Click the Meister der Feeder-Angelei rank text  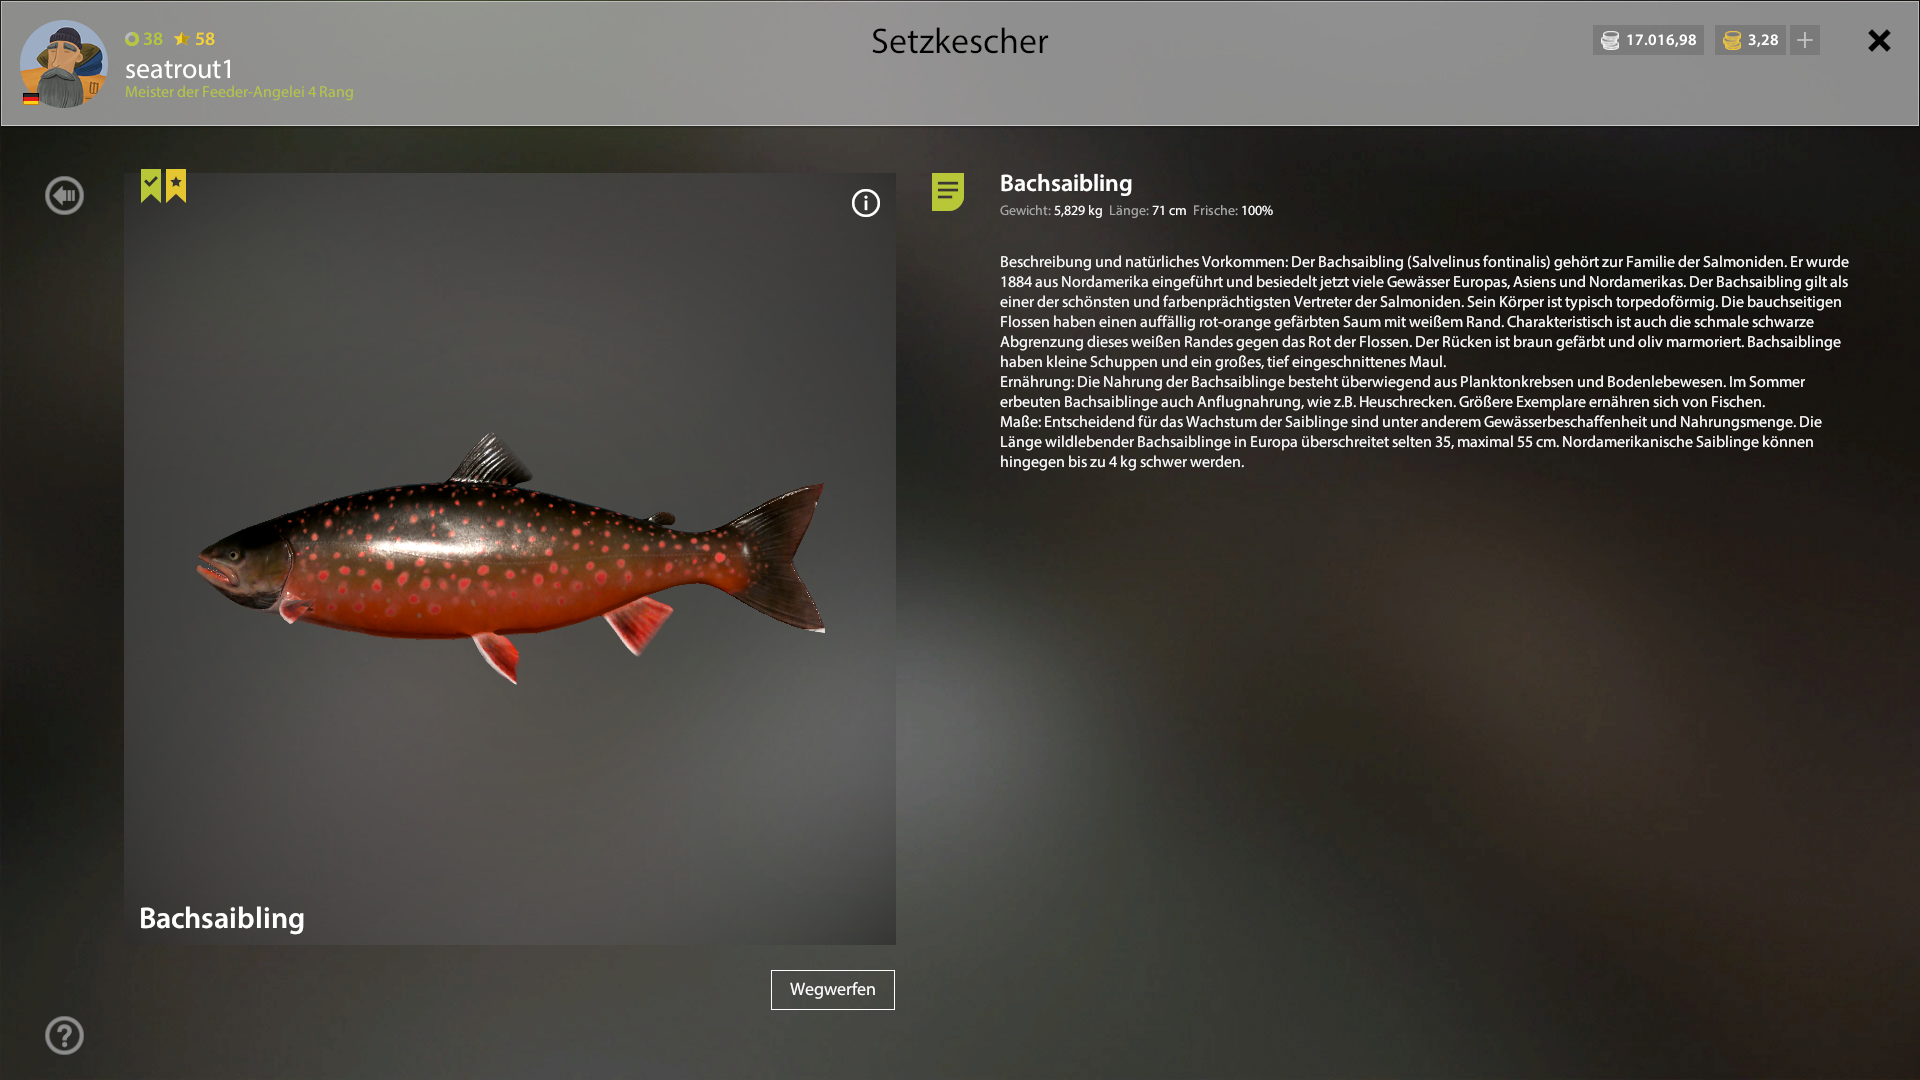pyautogui.click(x=239, y=92)
